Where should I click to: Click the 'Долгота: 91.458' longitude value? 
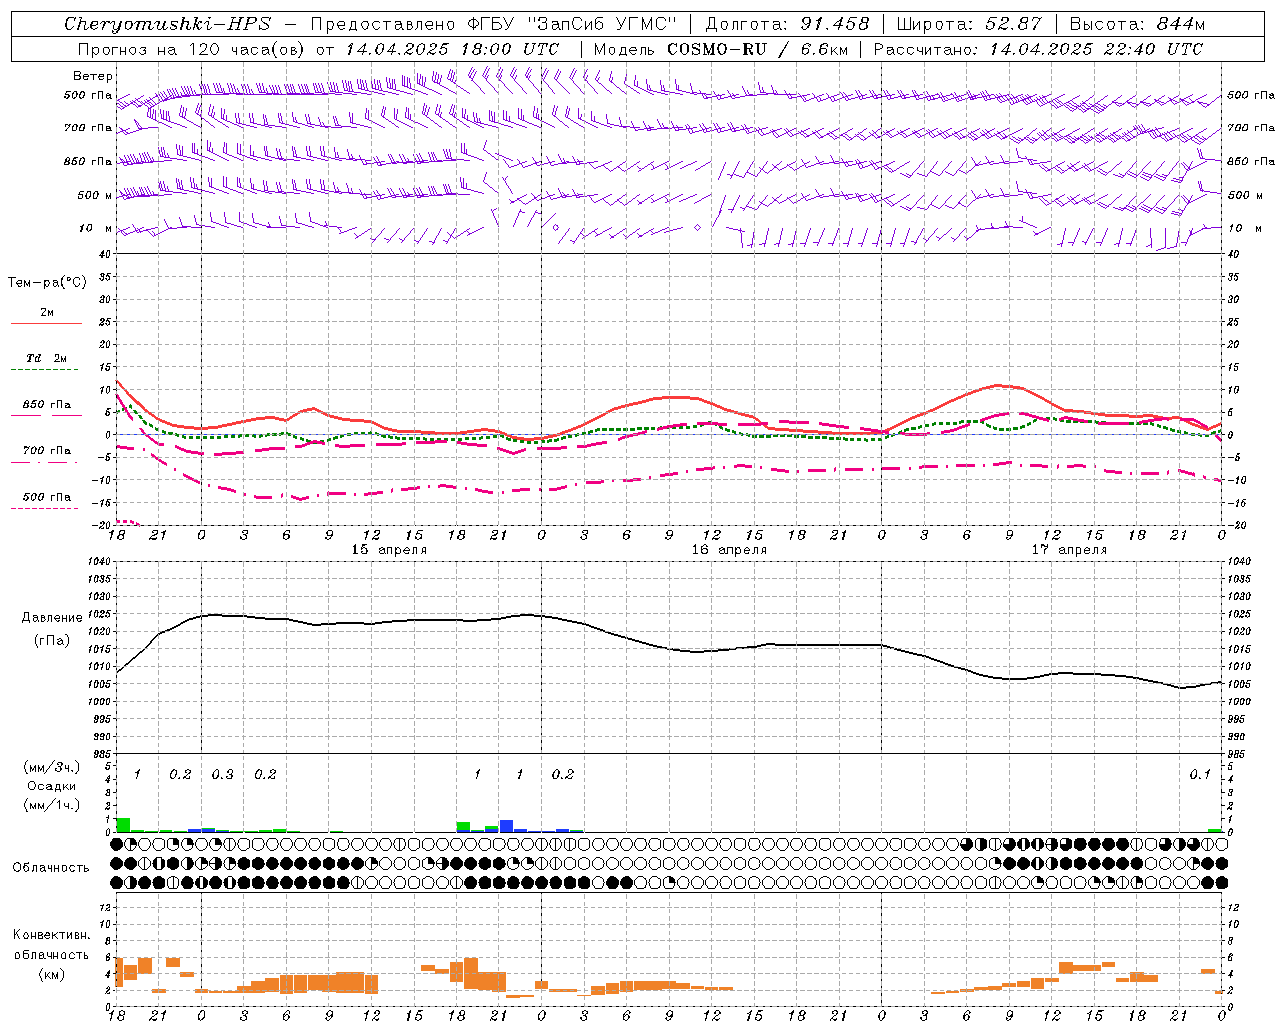pyautogui.click(x=787, y=24)
